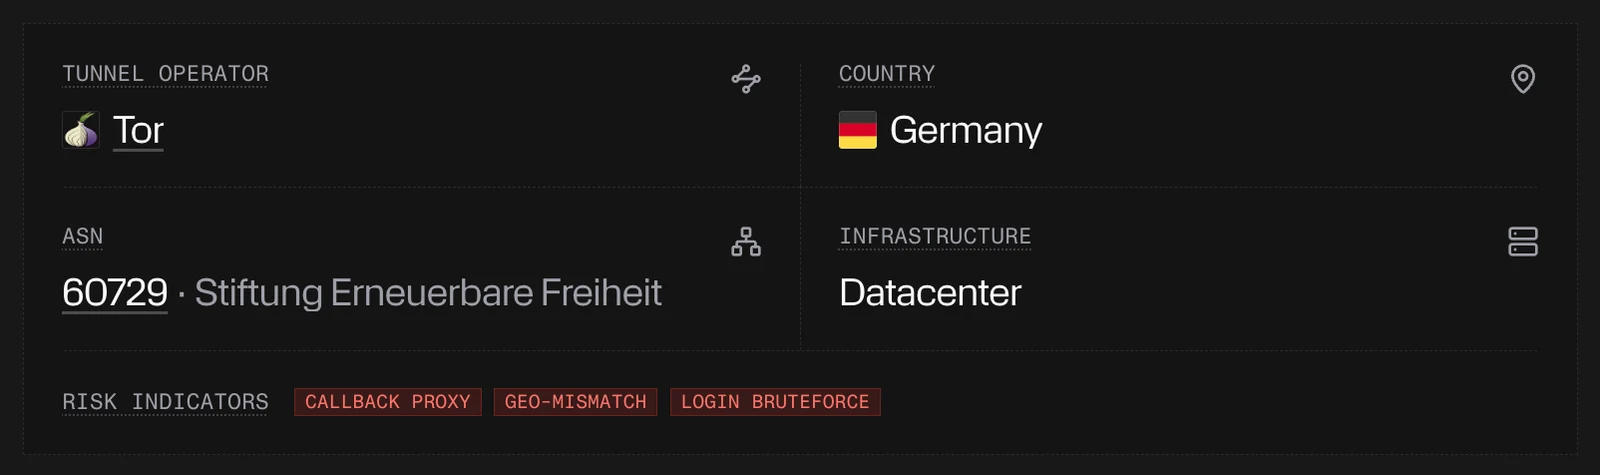Click the network hierarchy ASN icon

coord(746,242)
